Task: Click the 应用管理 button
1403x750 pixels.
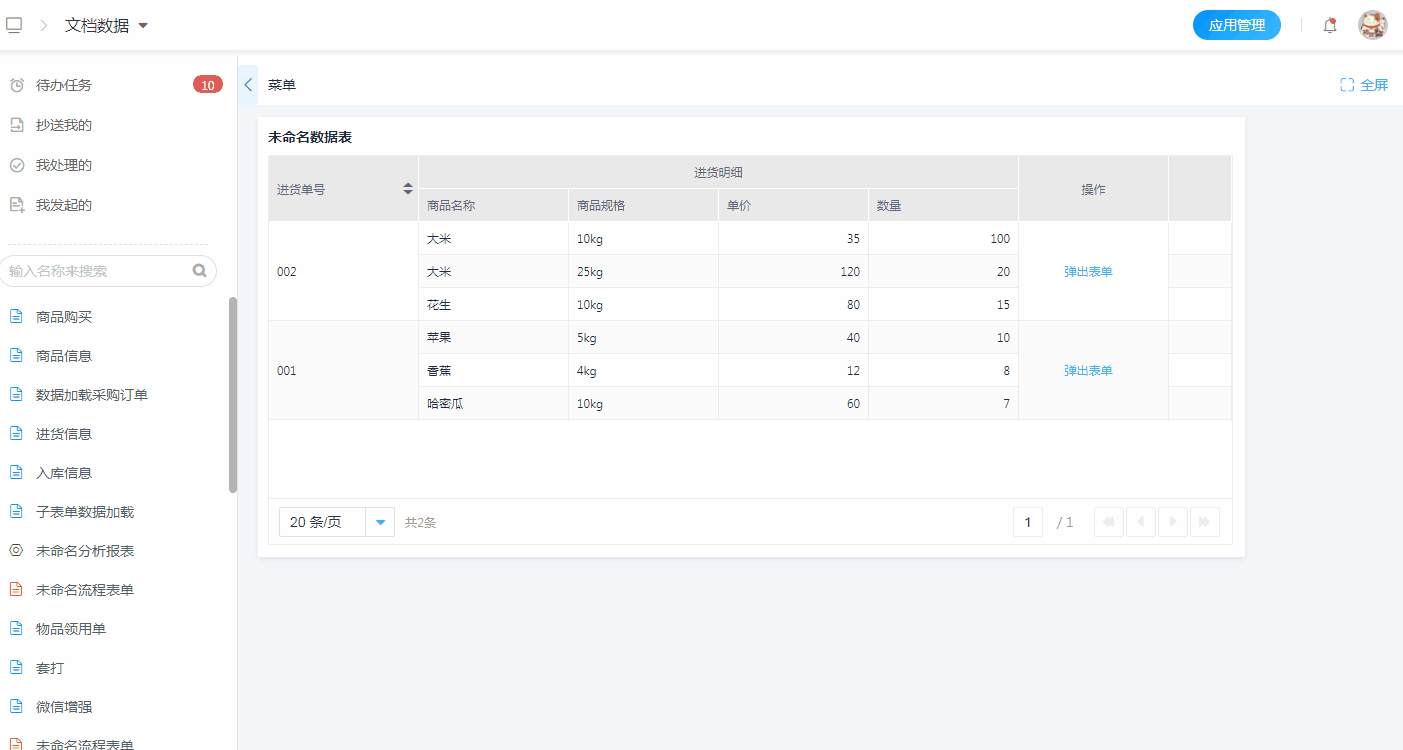Action: pyautogui.click(x=1236, y=26)
